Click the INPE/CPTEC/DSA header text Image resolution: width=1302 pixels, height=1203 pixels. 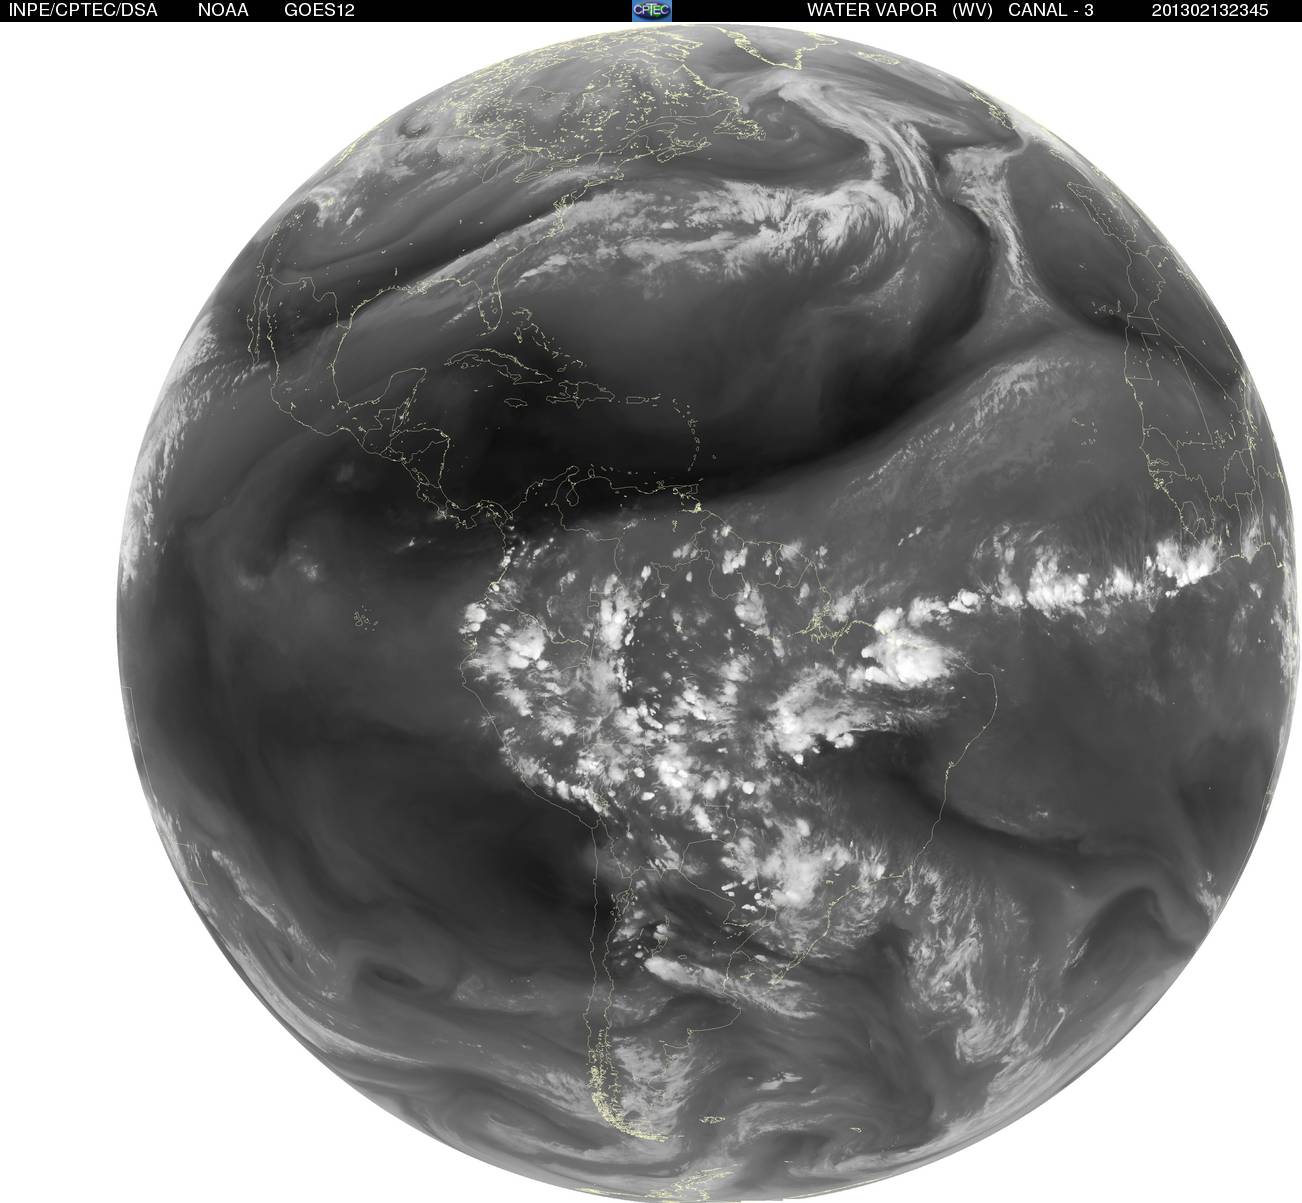83,10
